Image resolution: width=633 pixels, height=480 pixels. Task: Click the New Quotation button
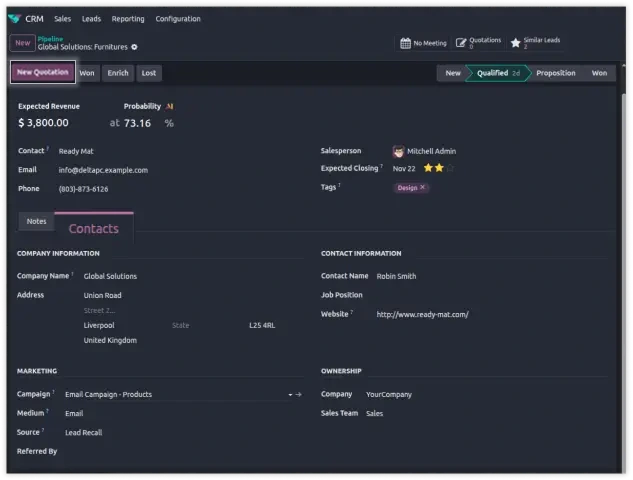pos(42,72)
